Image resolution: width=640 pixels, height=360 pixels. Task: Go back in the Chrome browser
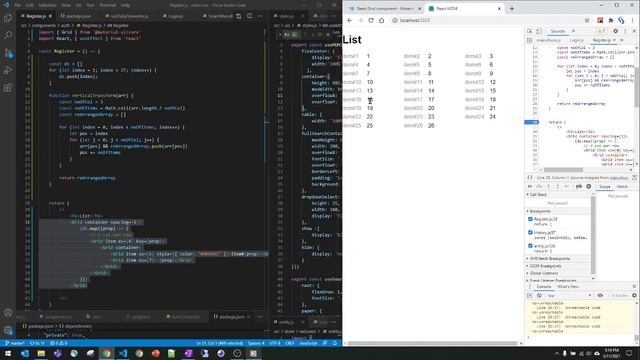[x=350, y=20]
